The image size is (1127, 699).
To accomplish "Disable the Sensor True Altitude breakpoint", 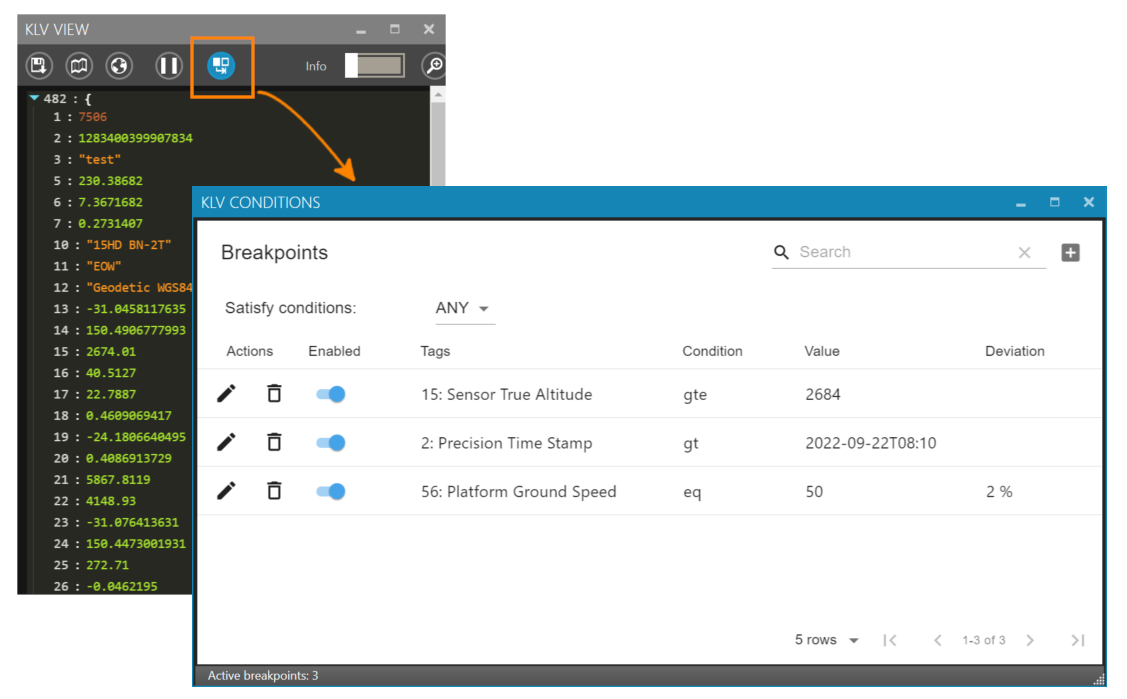I will [x=330, y=394].
